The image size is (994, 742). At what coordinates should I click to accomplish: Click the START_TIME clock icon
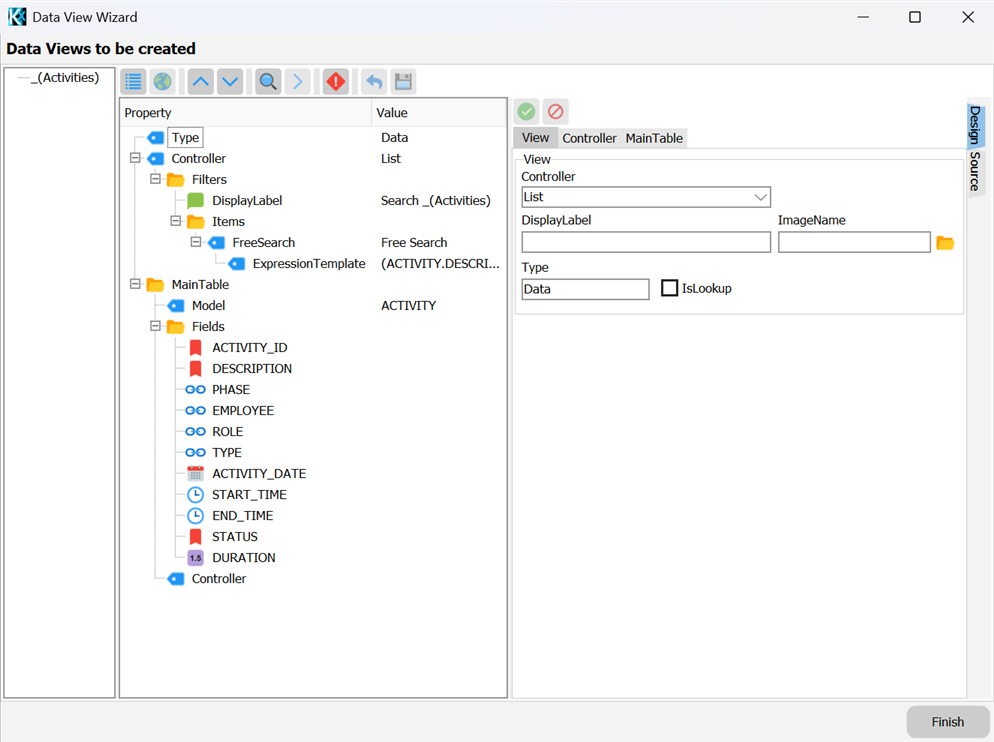[196, 495]
